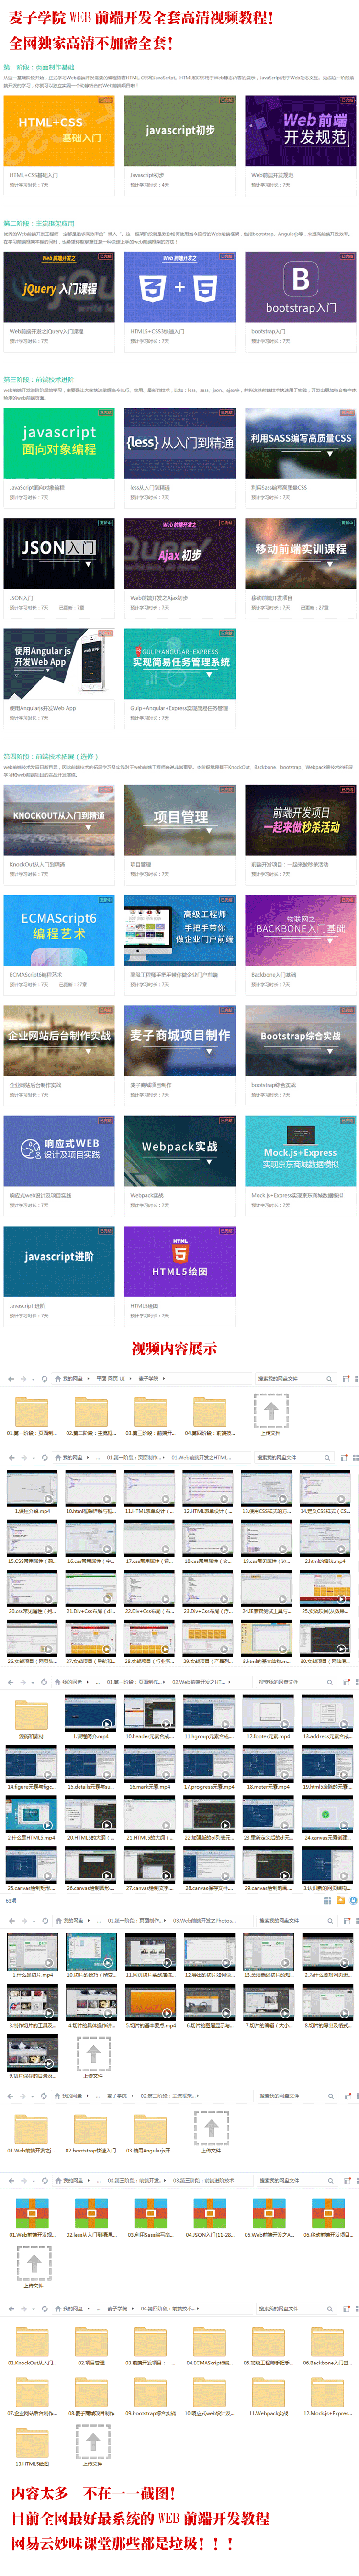359x2576 pixels.
Task: Open the 04.ECMAScript6 folder icon
Action: click(x=209, y=2342)
